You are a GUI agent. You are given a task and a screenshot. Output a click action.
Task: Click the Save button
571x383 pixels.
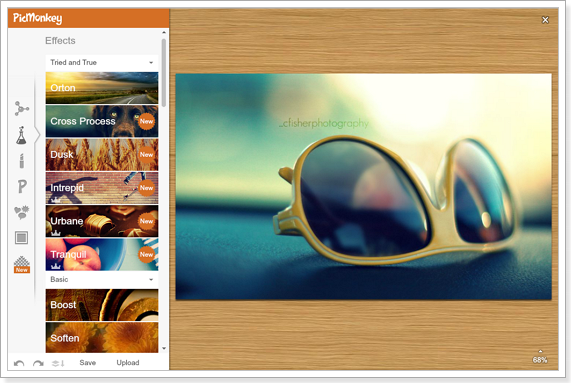coord(88,363)
